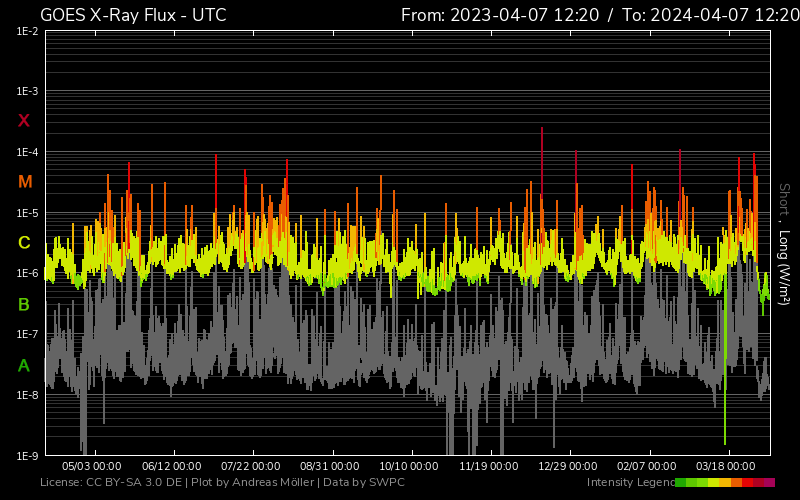The image size is (800, 500).
Task: Click the green A flare class label
Action: [24, 365]
